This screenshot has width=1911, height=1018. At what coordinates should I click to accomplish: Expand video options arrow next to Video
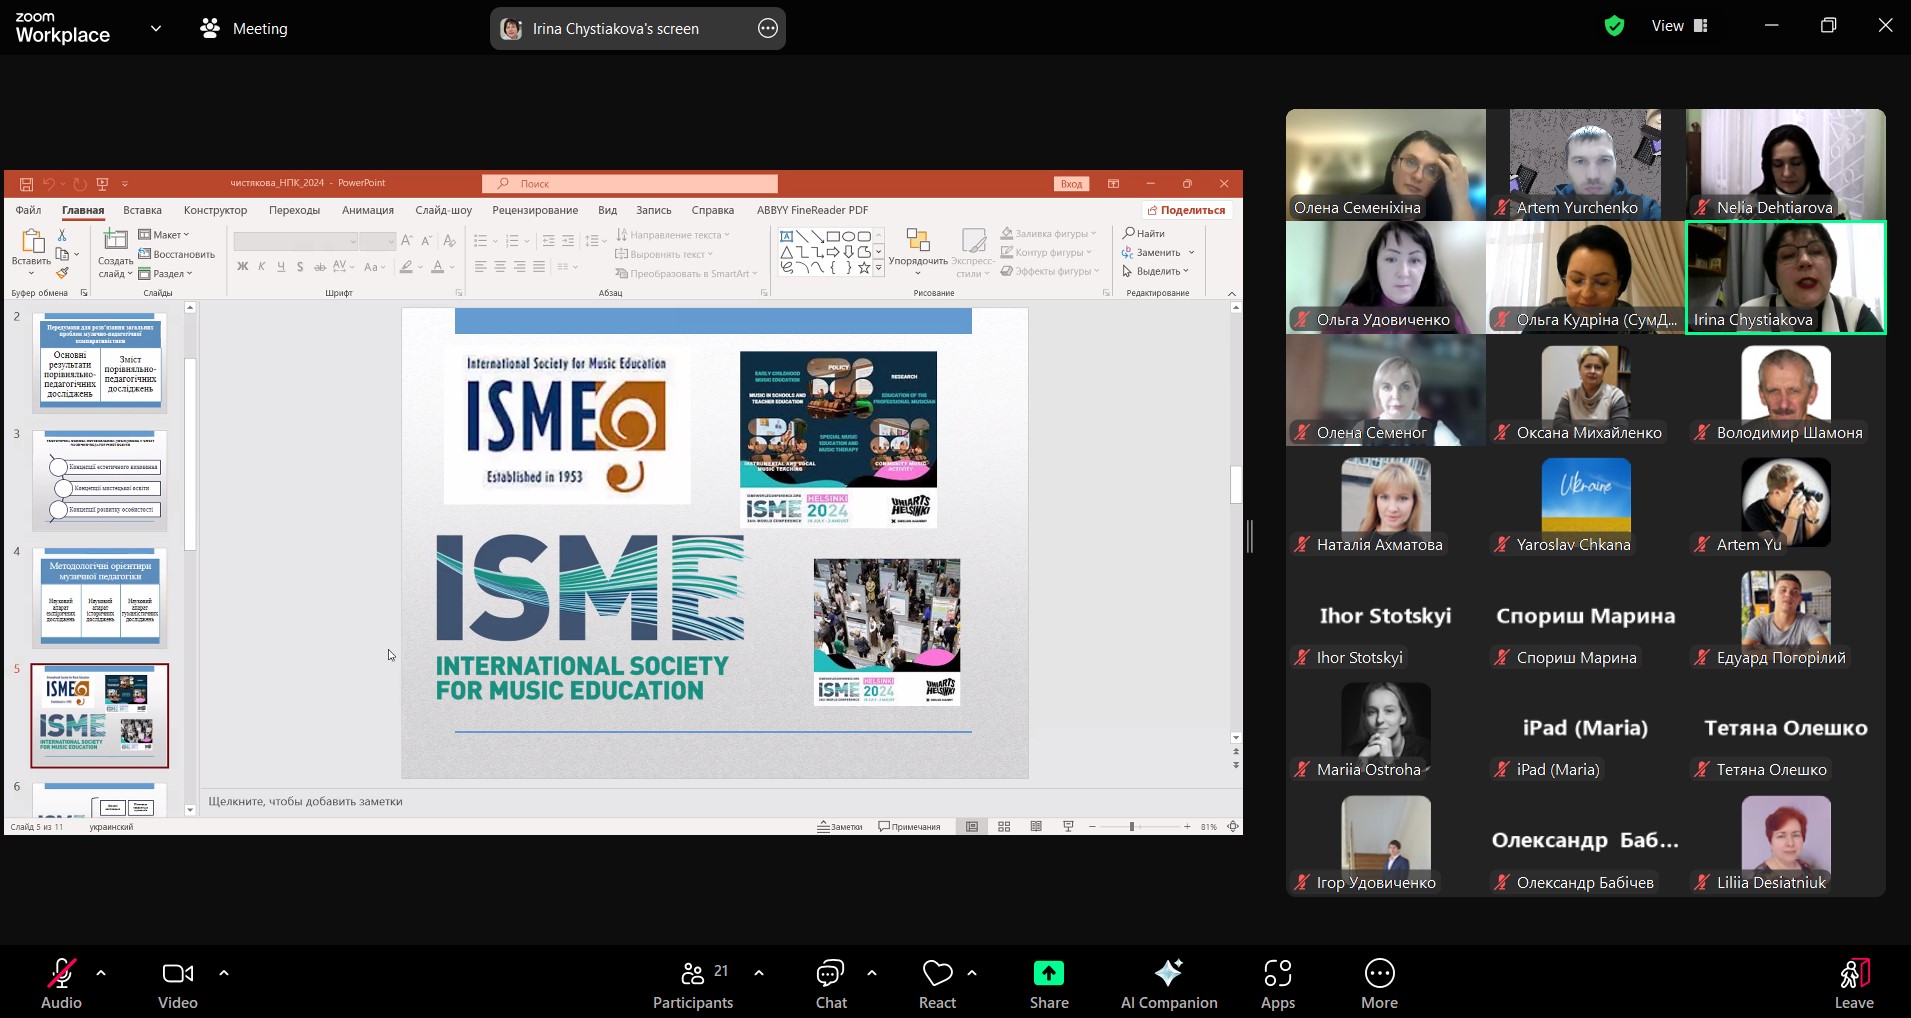coord(224,972)
